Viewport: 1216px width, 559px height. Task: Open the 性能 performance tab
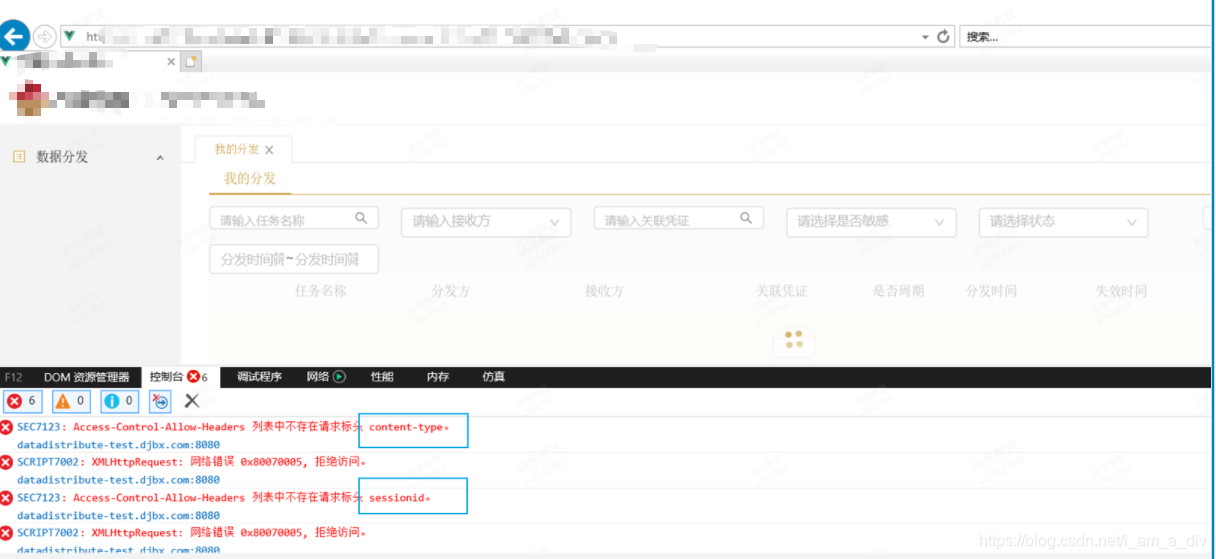pyautogui.click(x=382, y=377)
